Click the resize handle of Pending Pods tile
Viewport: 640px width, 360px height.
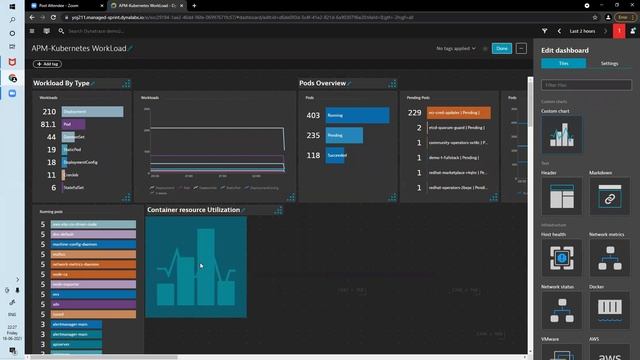493,198
